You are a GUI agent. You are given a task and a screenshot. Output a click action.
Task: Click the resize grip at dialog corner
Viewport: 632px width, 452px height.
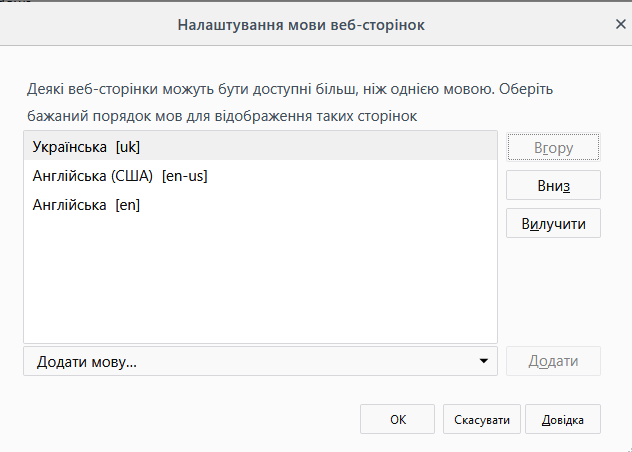(629, 449)
